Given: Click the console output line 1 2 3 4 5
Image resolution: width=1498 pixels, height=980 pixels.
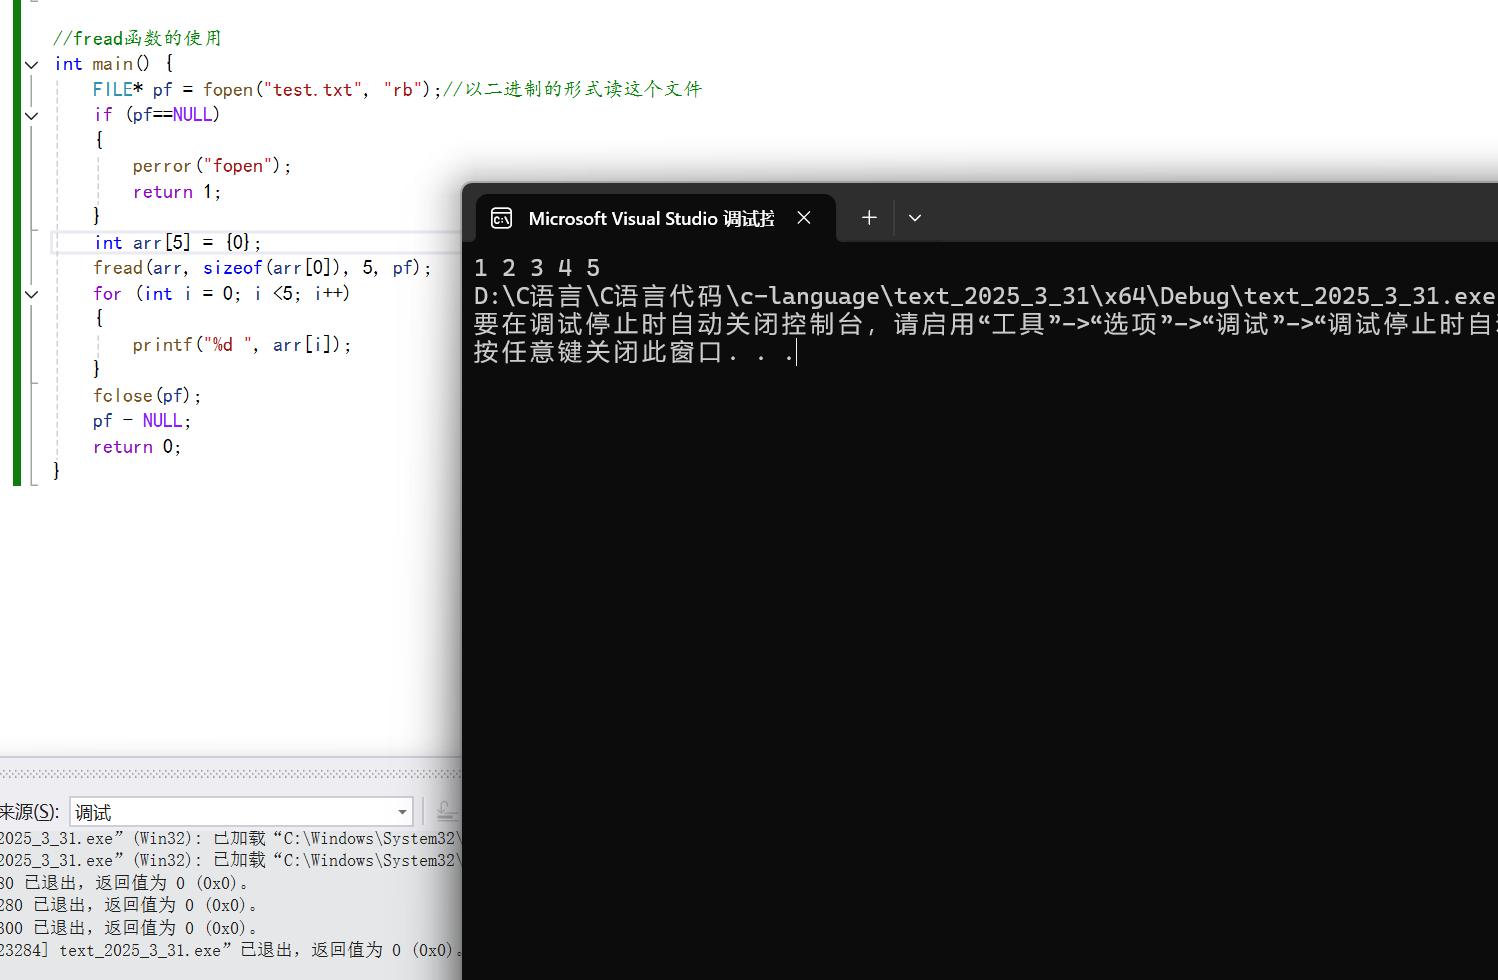Looking at the screenshot, I should pos(537,268).
